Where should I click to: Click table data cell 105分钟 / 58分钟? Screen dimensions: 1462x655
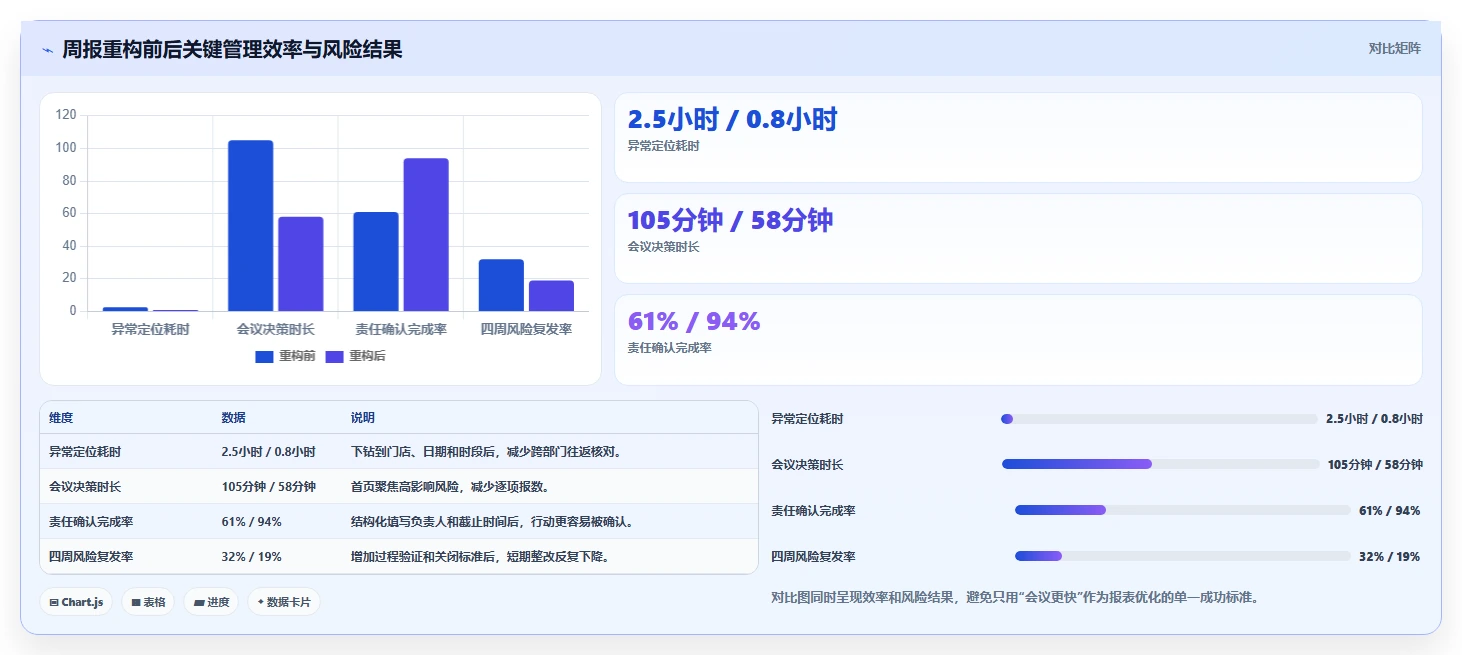point(268,487)
